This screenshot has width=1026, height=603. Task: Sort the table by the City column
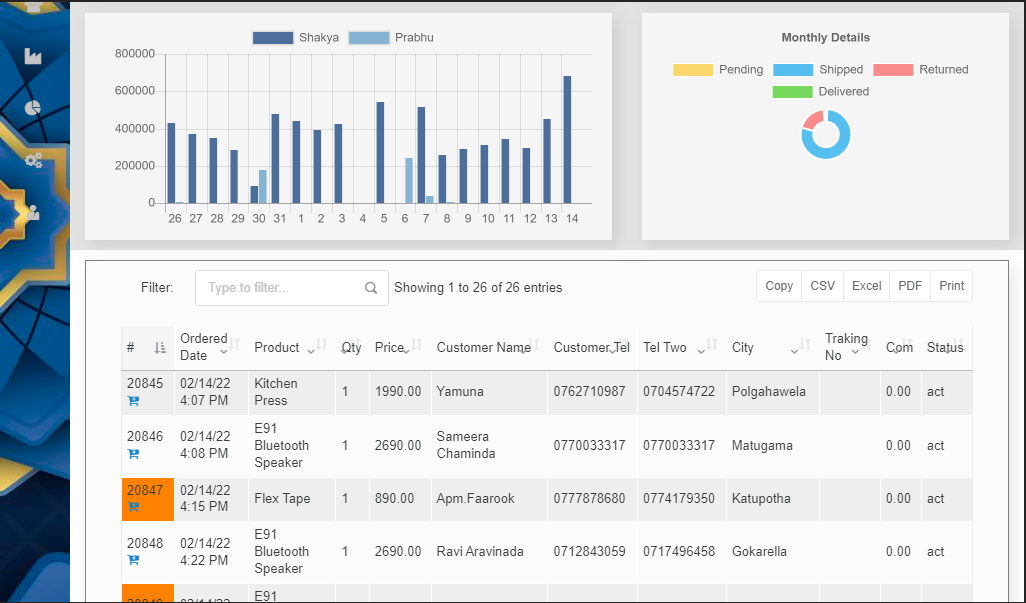[x=743, y=348]
